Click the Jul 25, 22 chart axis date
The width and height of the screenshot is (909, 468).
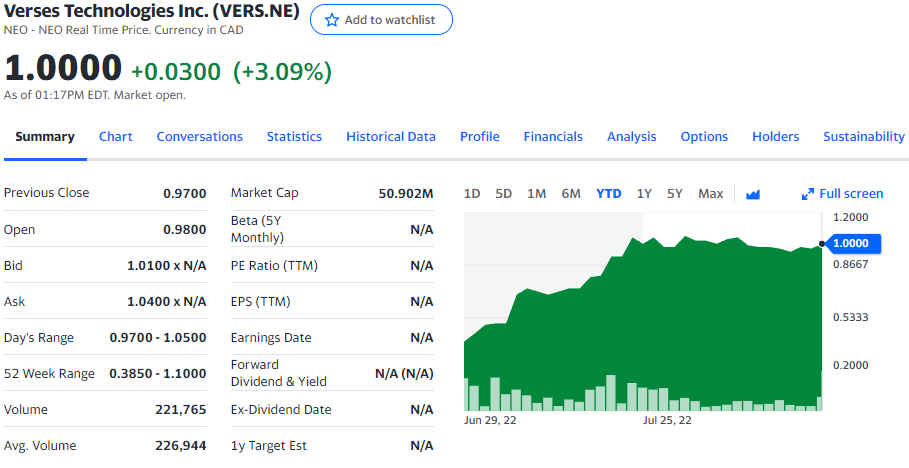667,420
